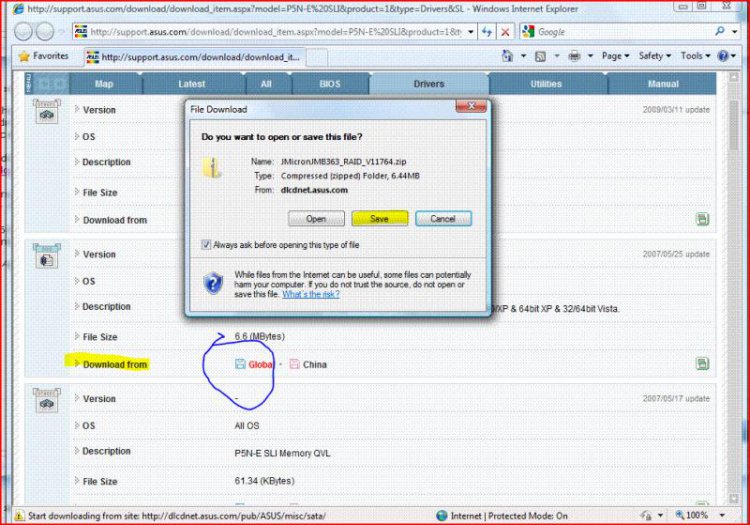
Task: Click the RSS feeds toolbar icon
Action: (540, 56)
